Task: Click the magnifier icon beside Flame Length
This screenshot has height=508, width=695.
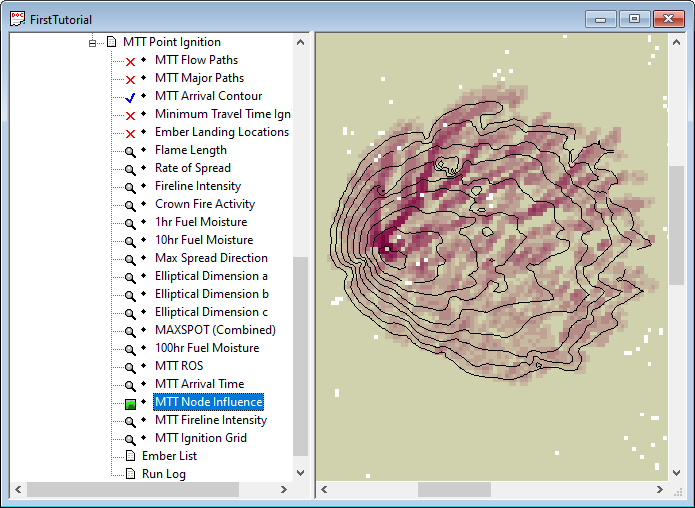Action: pyautogui.click(x=130, y=151)
